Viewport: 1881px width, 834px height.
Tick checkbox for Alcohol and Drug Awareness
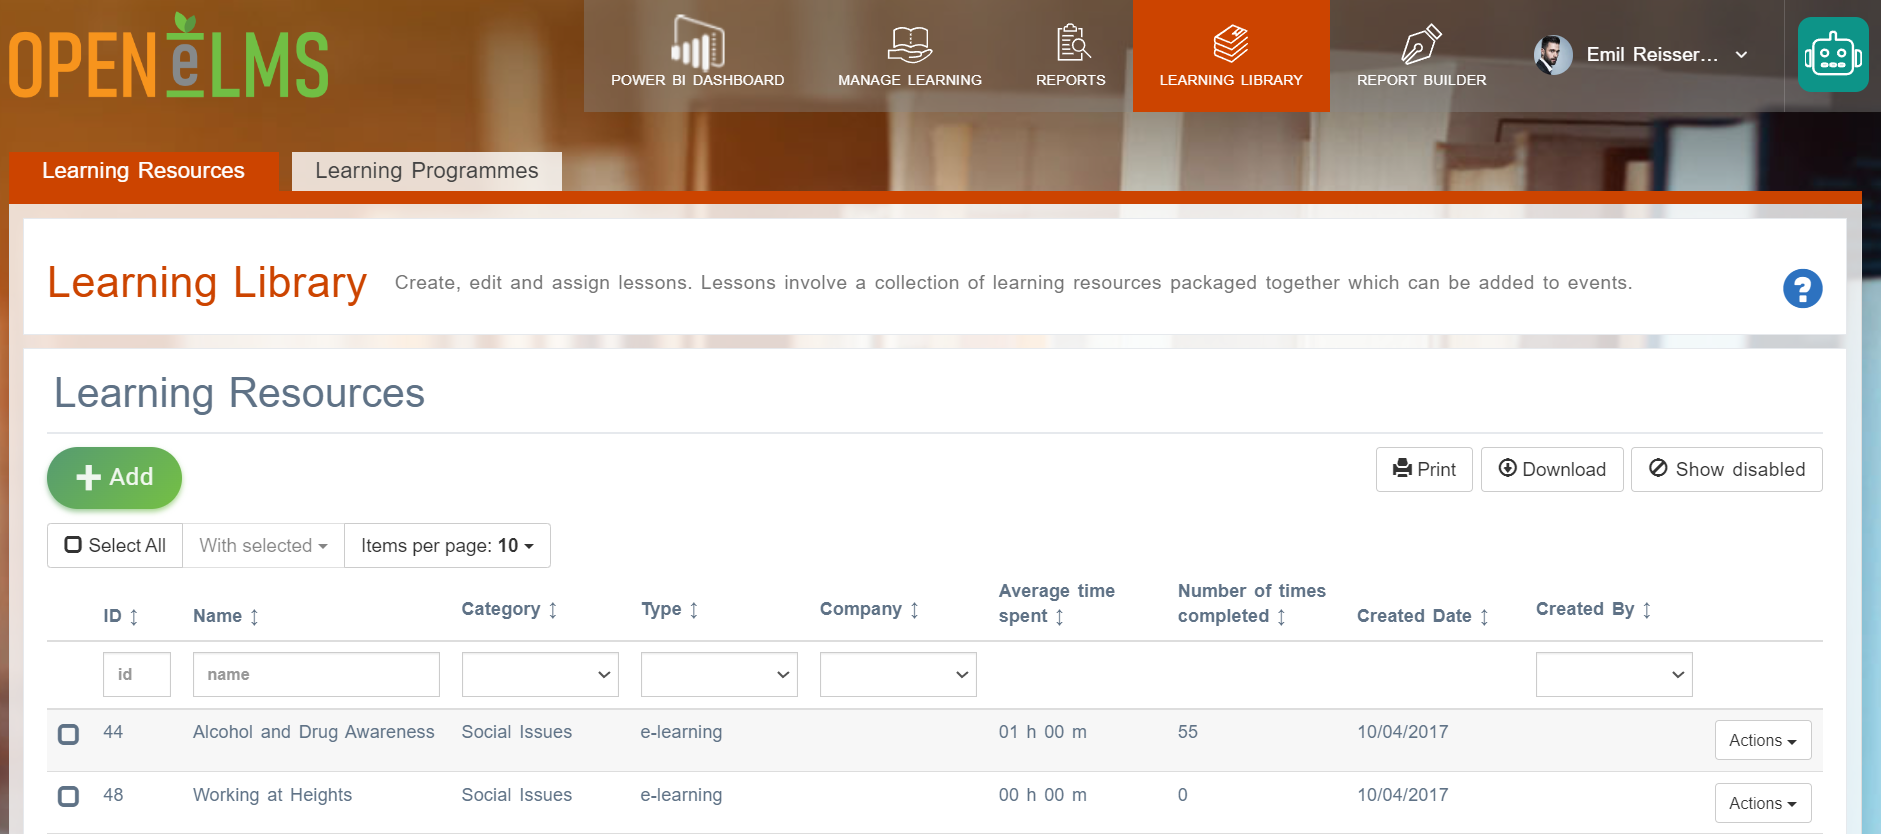tap(68, 735)
